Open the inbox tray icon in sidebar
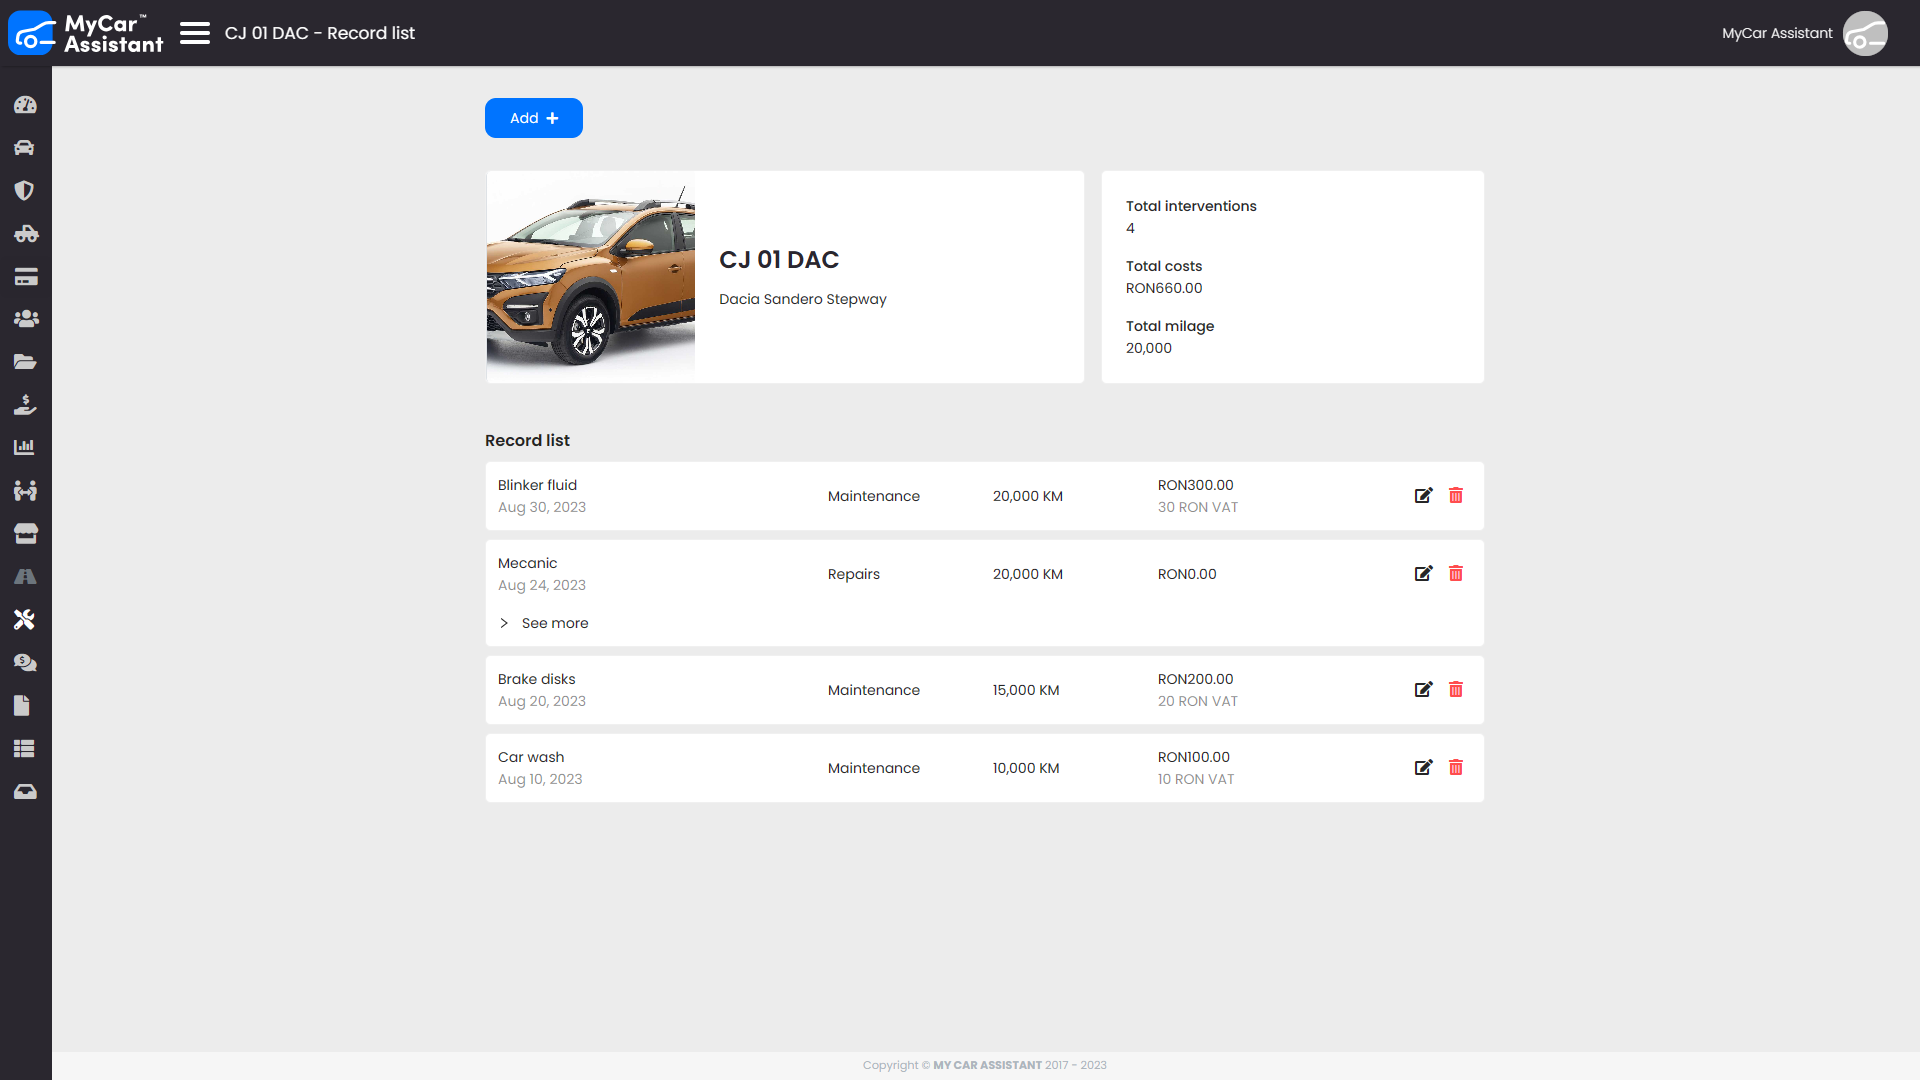This screenshot has height=1080, width=1920. point(25,792)
